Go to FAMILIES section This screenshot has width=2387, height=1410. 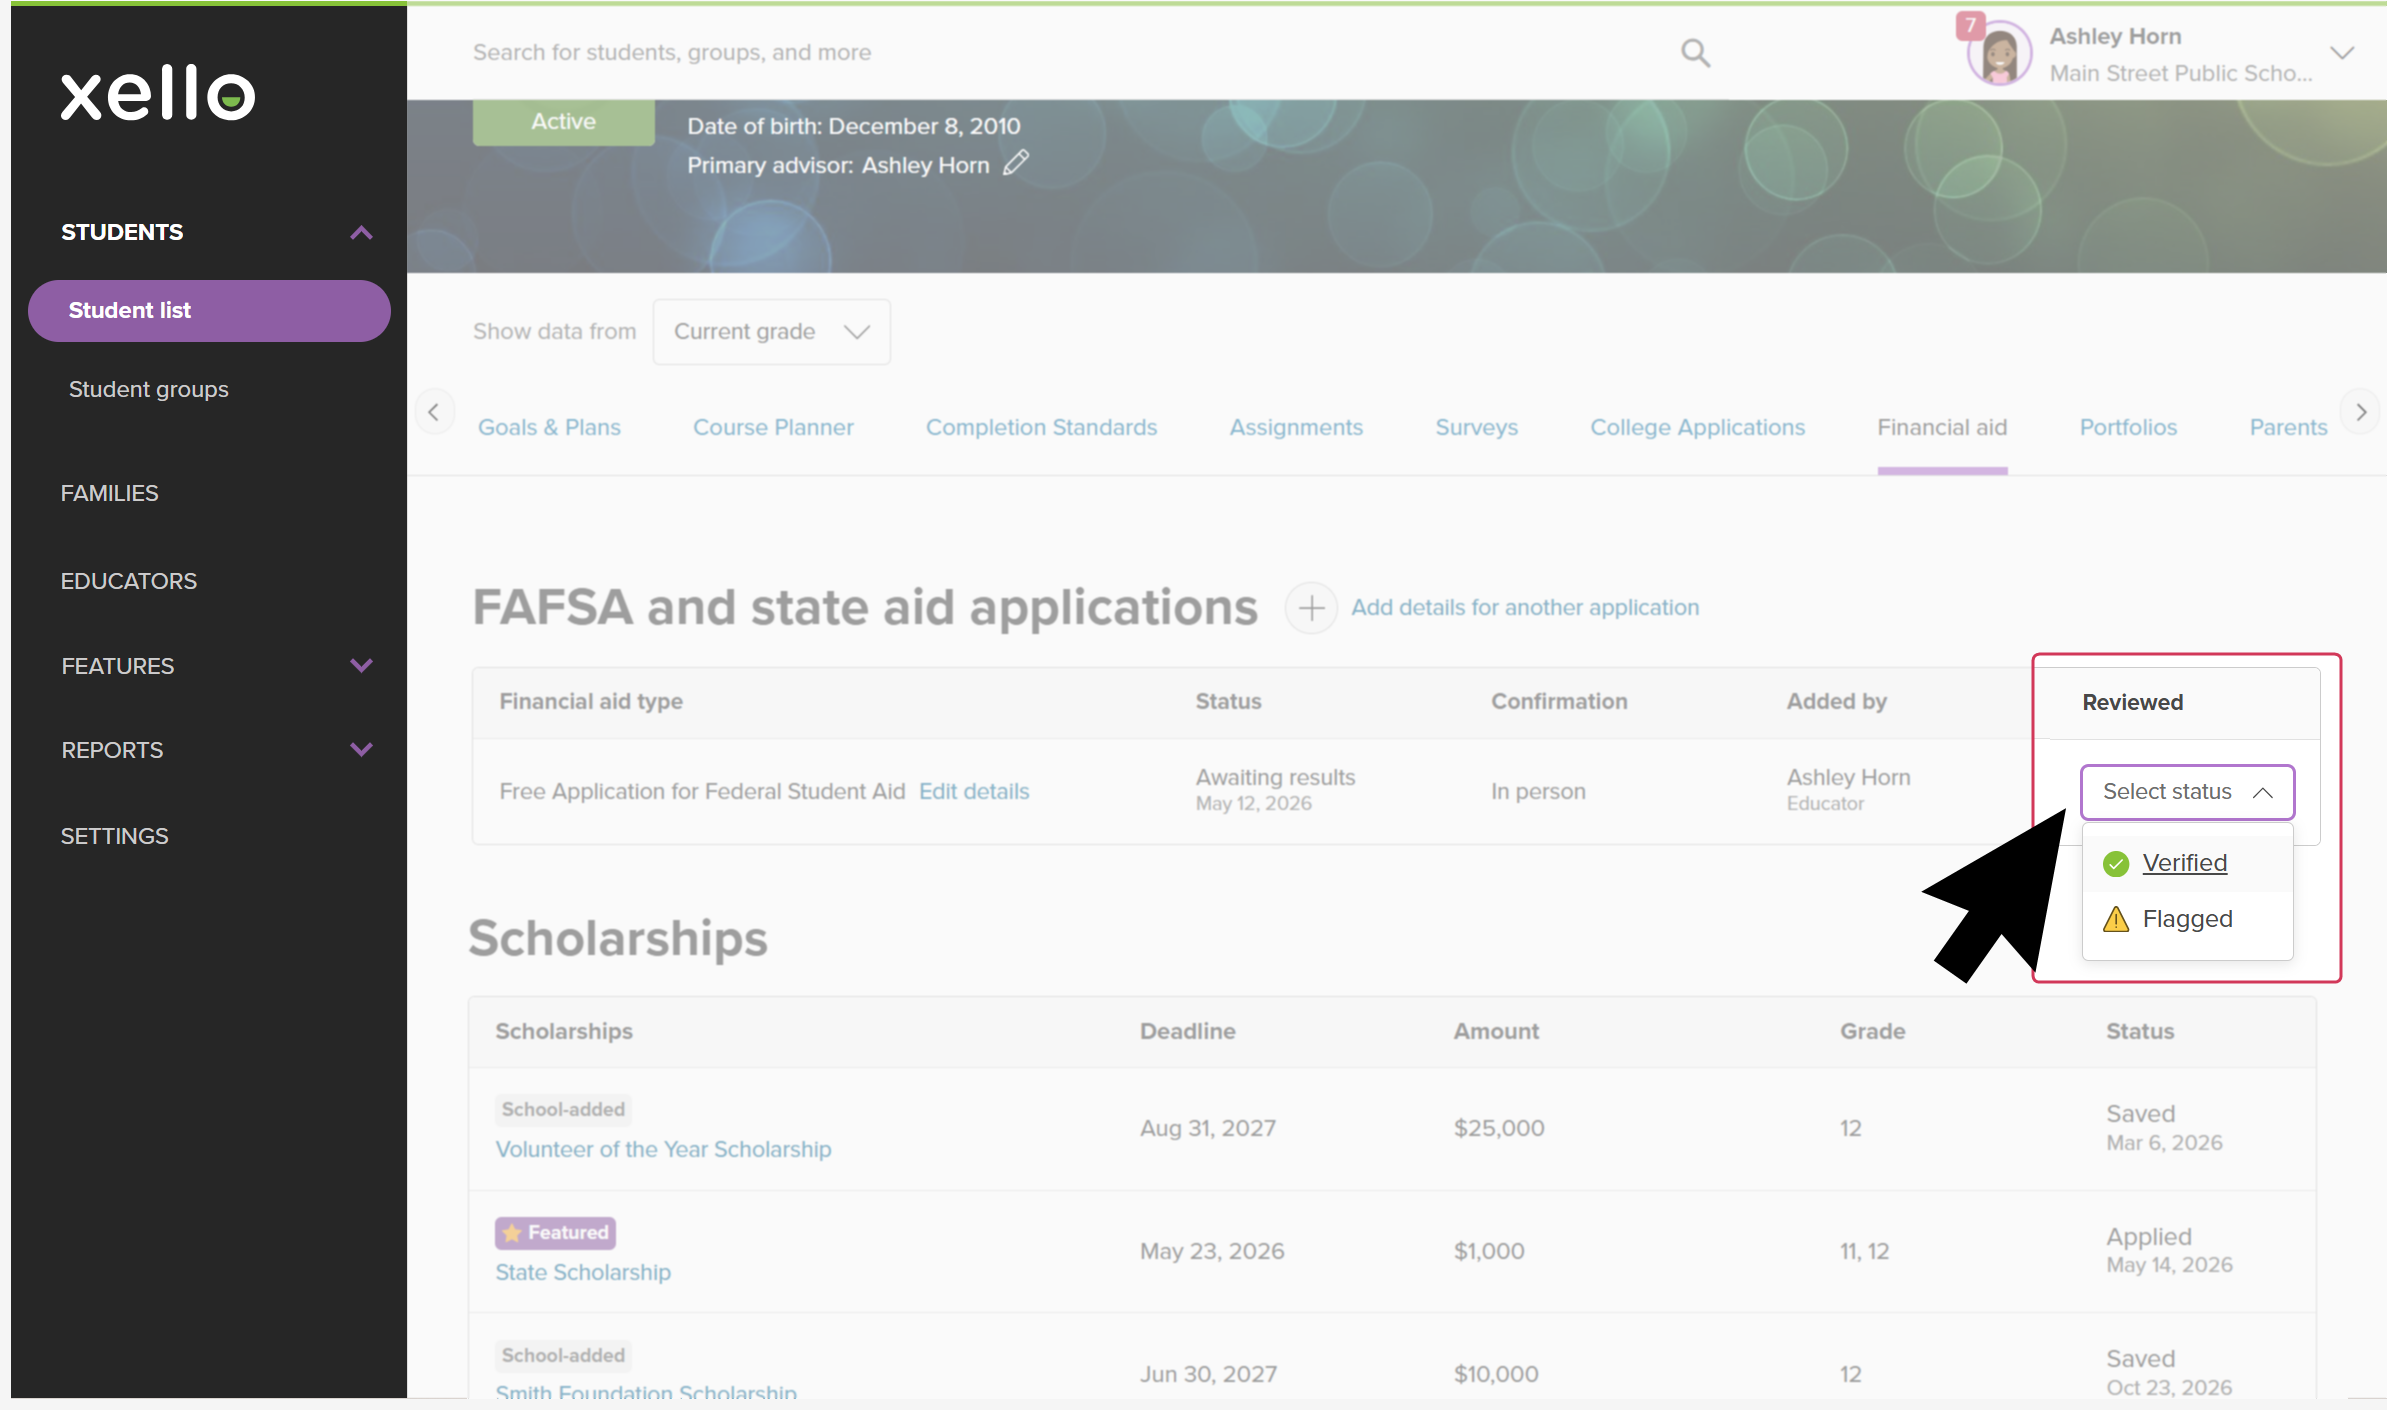click(109, 493)
